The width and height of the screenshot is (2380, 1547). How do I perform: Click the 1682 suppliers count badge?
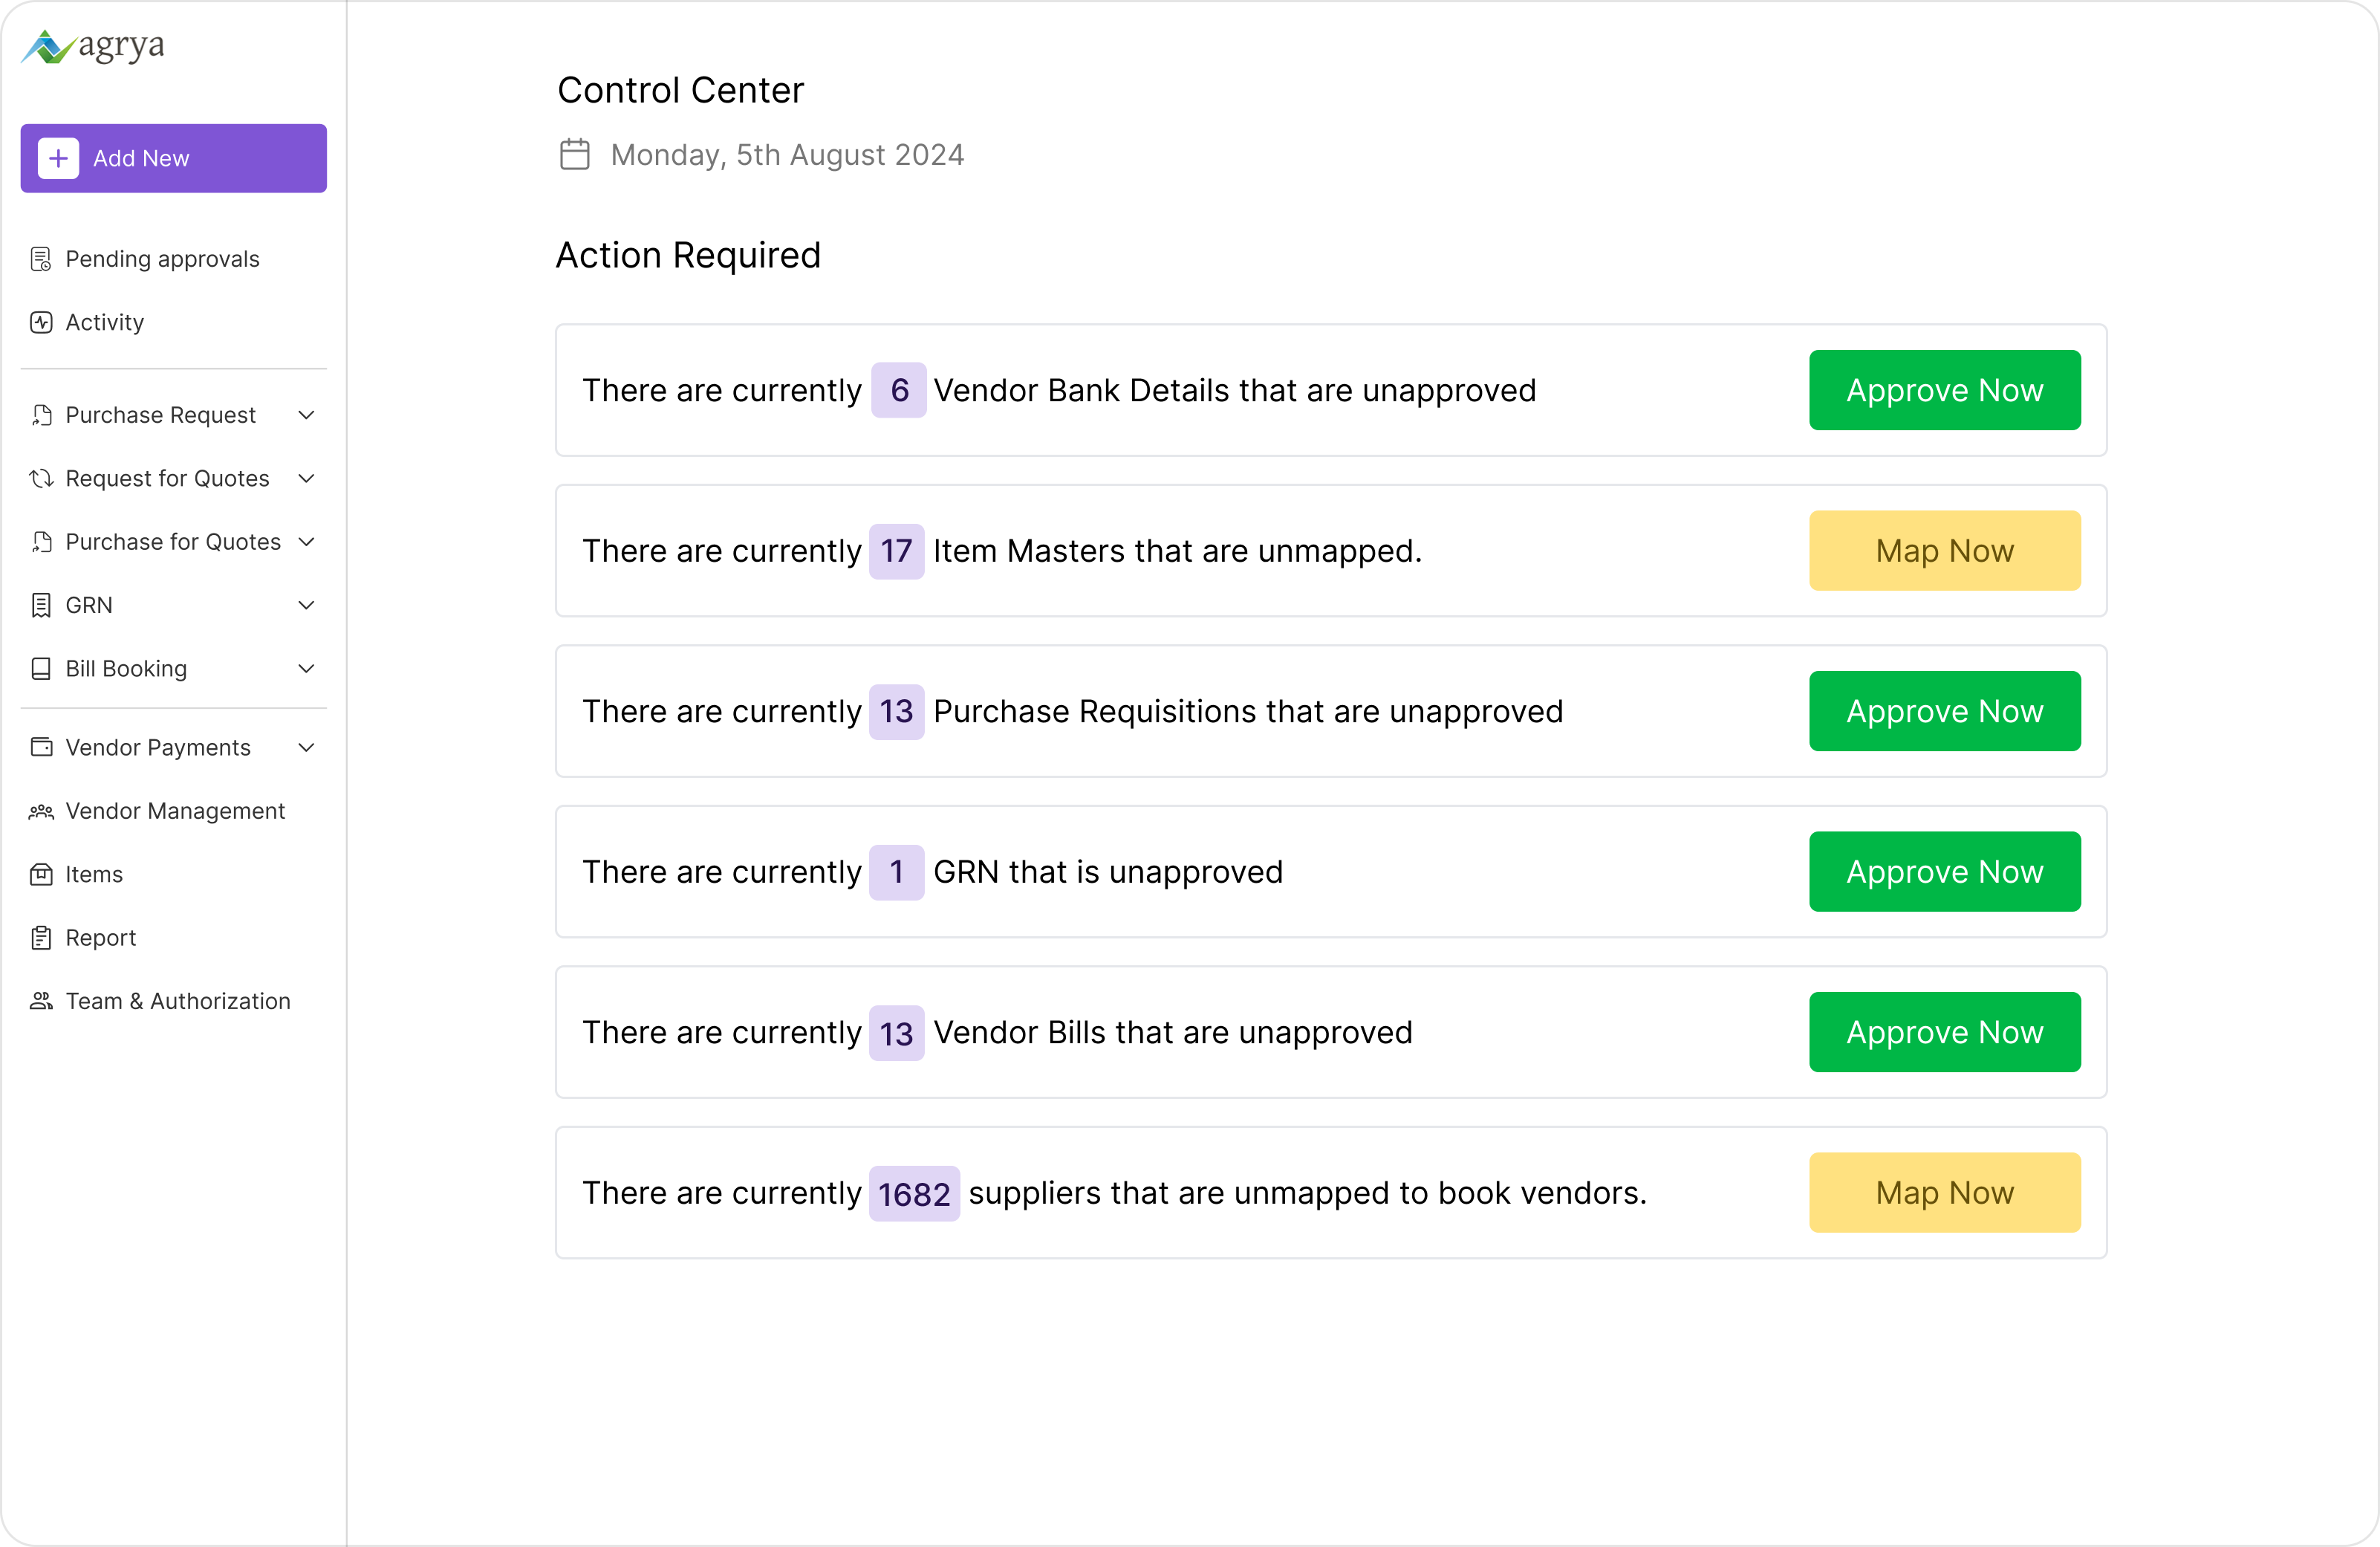coord(914,1193)
